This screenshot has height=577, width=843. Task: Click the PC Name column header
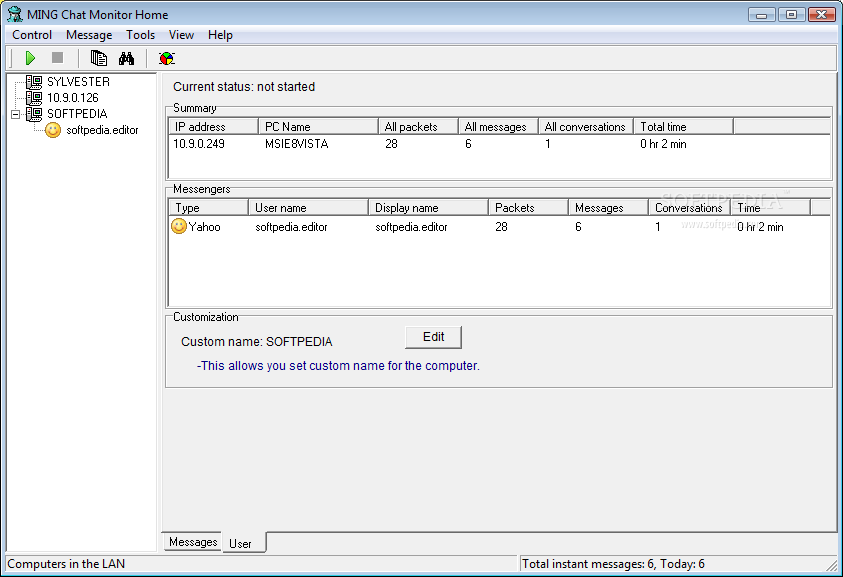[318, 127]
